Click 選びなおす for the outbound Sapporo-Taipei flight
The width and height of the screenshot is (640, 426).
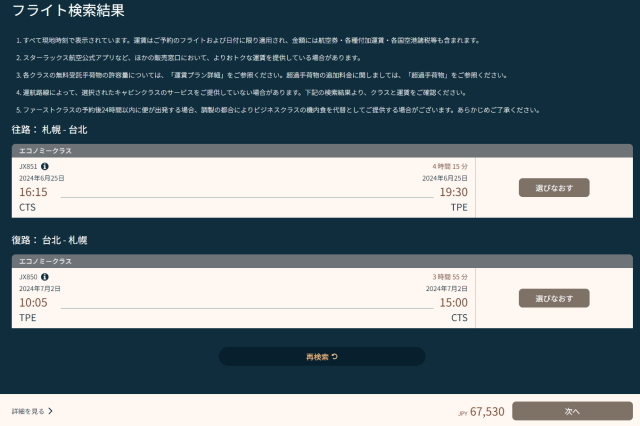(554, 188)
